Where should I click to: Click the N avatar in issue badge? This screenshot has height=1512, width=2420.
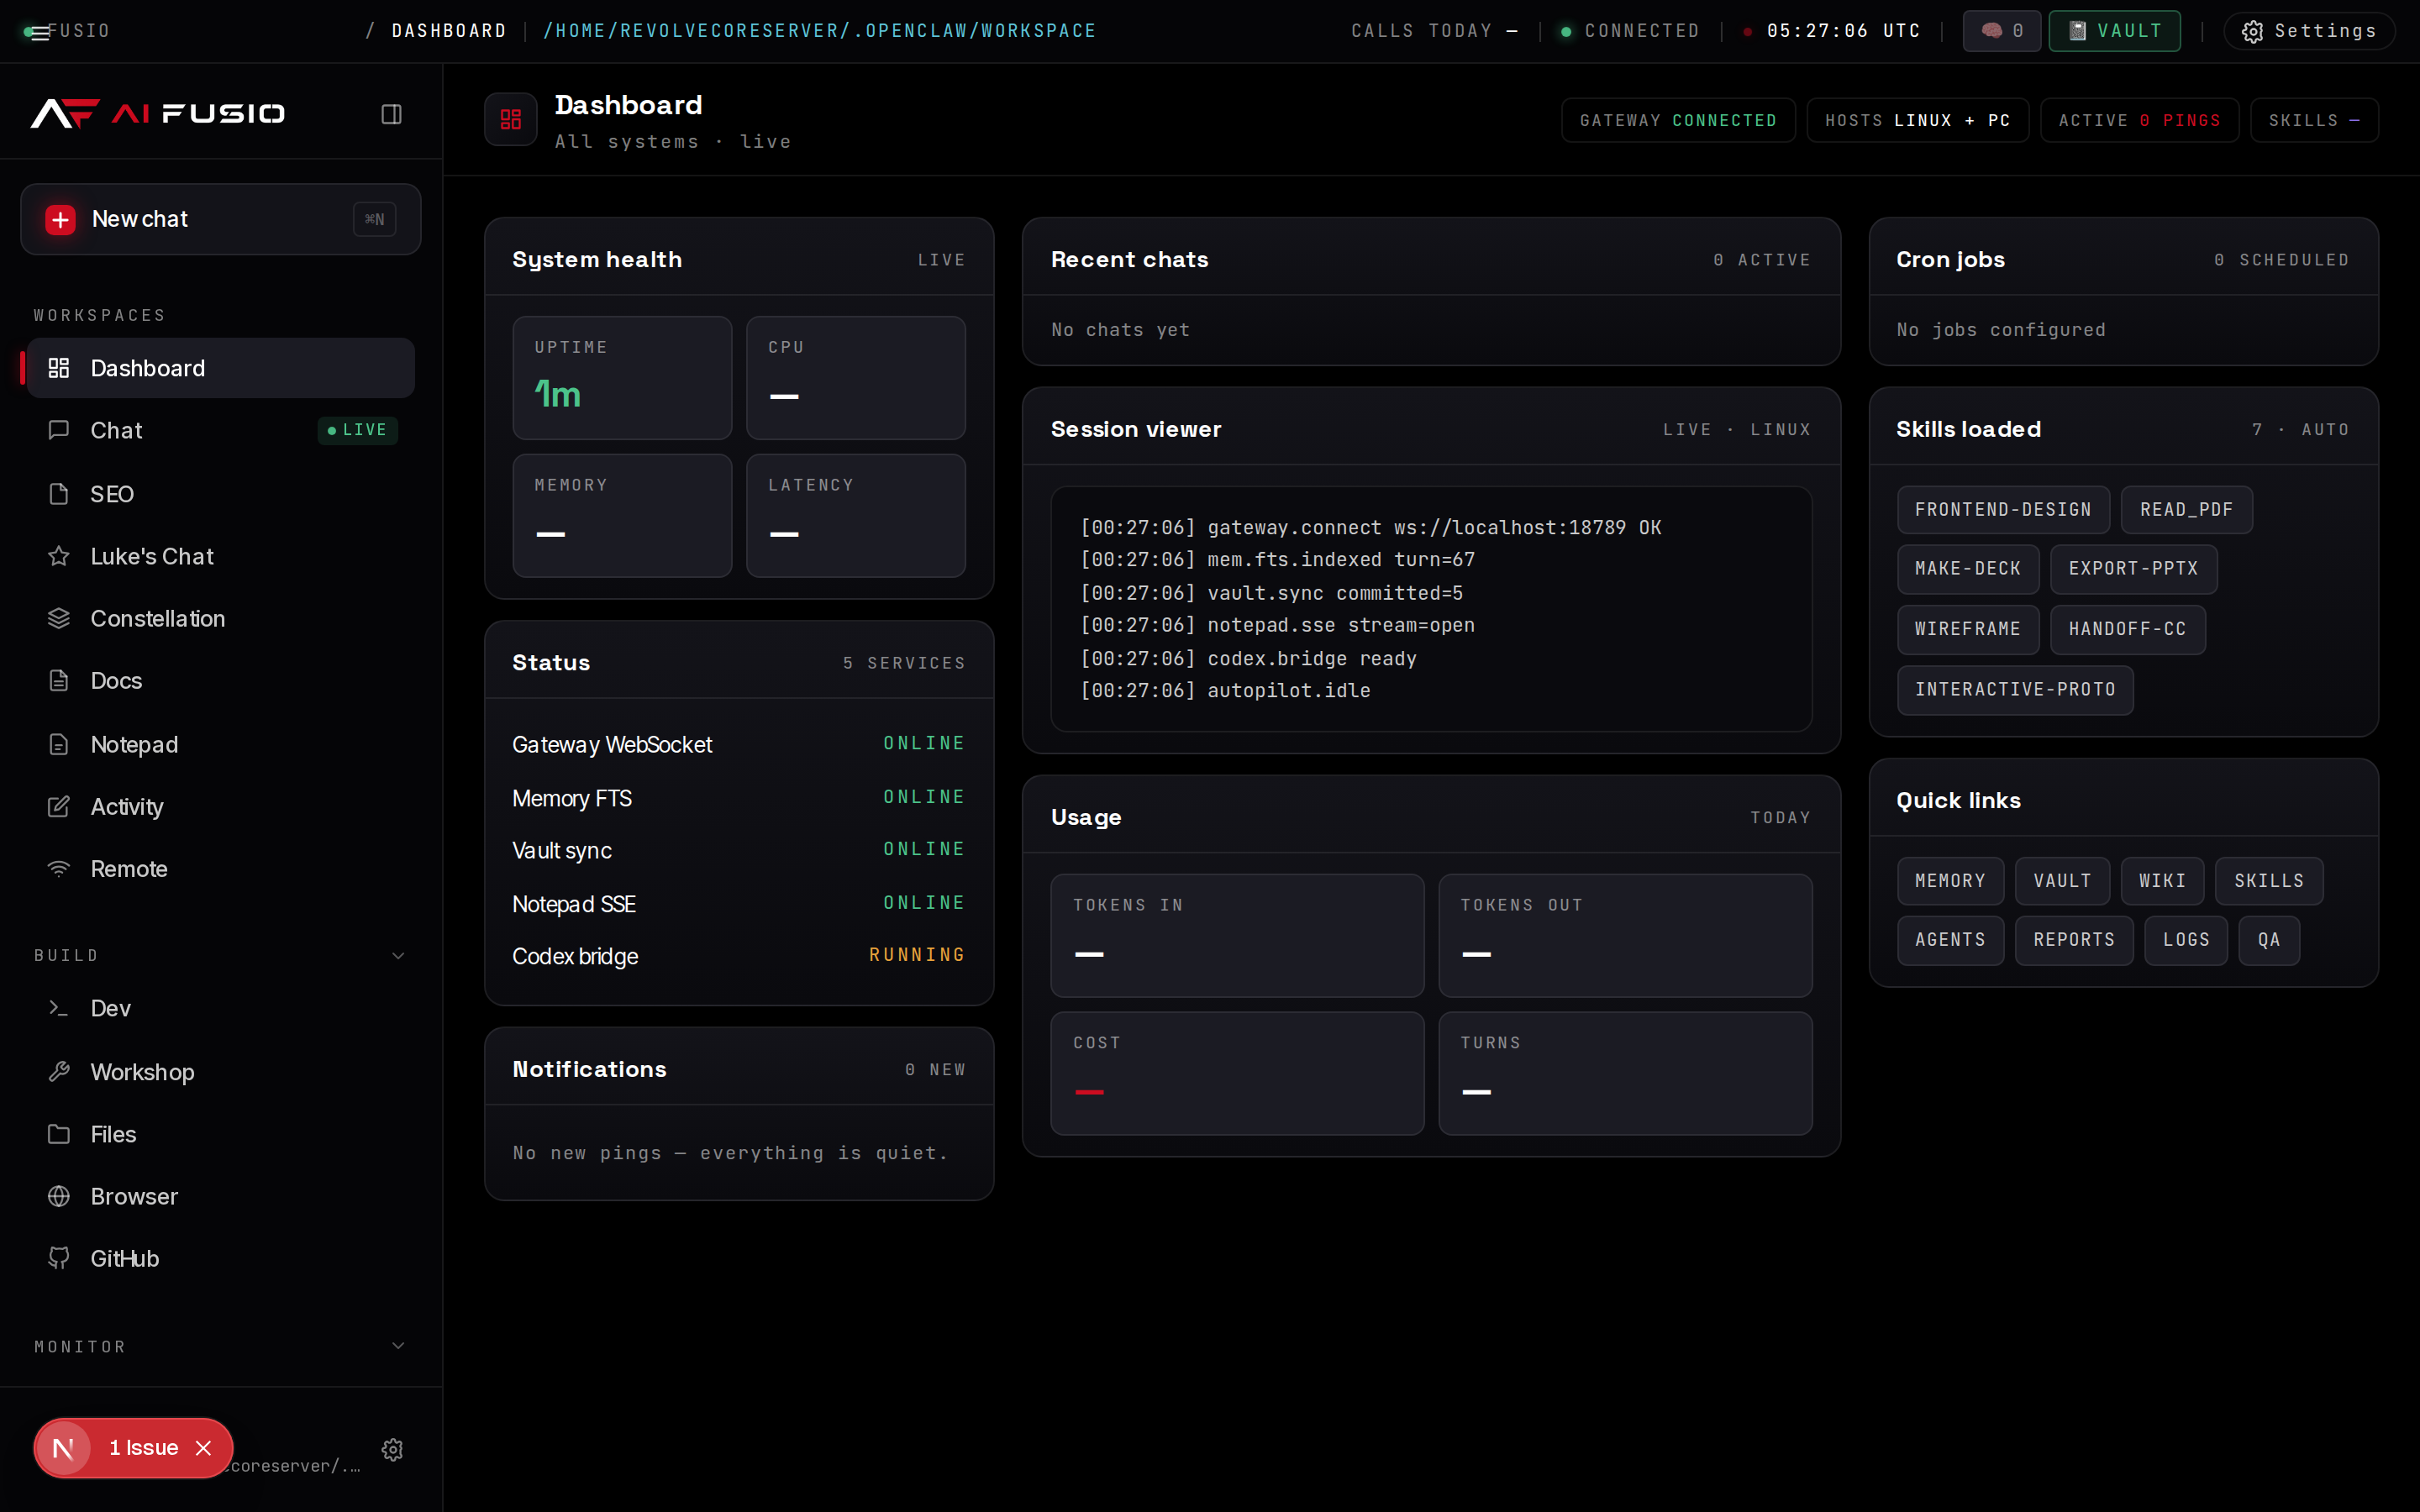tap(63, 1448)
